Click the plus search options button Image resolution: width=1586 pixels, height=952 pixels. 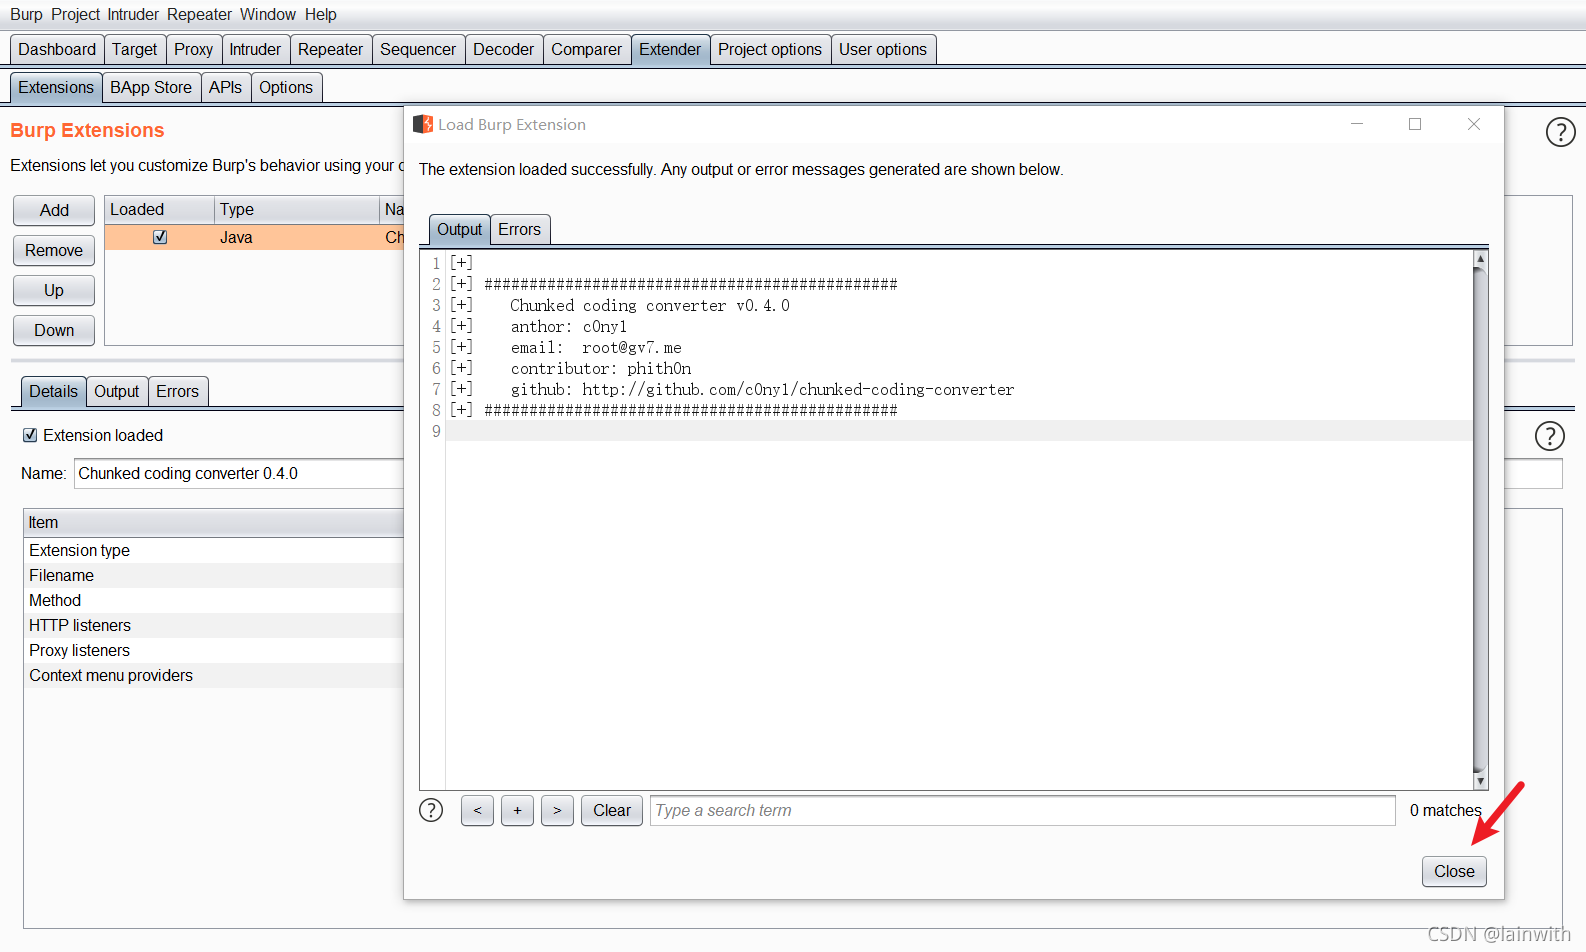(517, 811)
